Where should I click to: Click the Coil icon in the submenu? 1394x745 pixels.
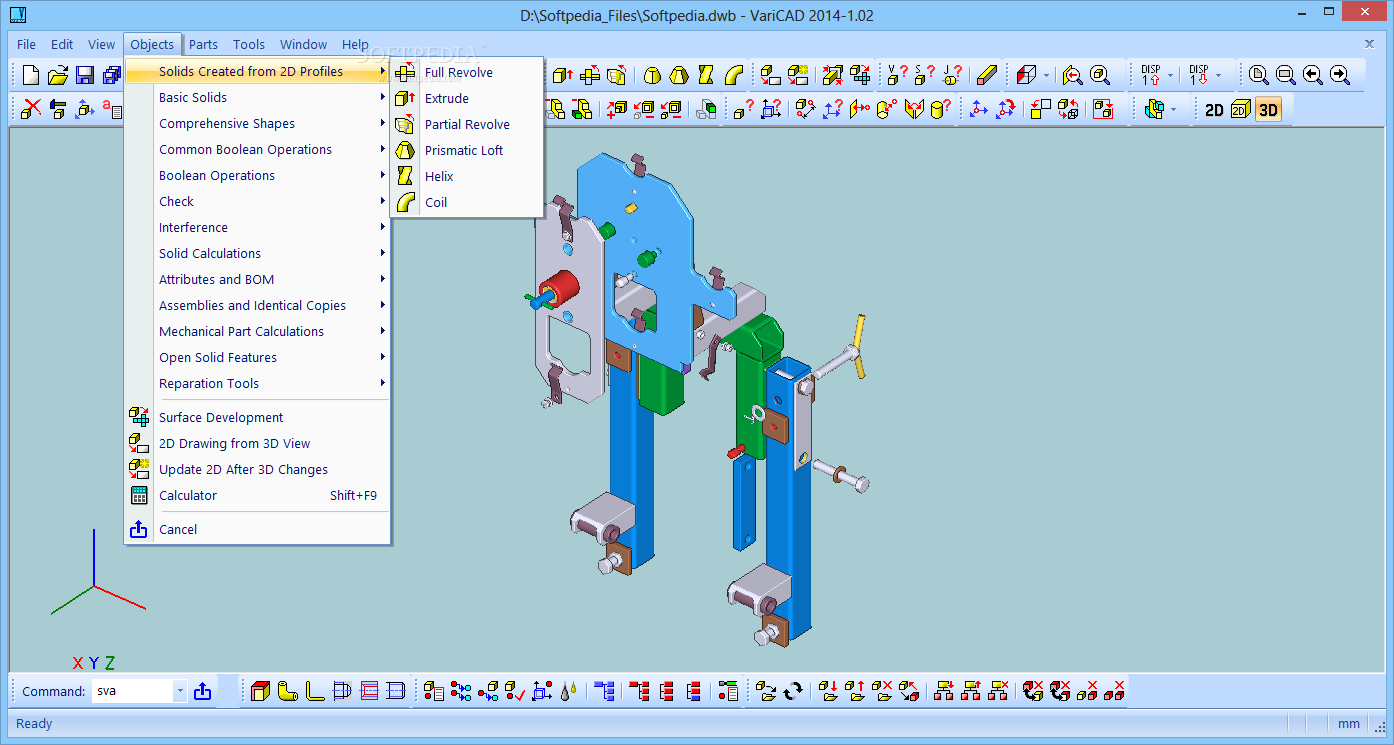tap(405, 202)
